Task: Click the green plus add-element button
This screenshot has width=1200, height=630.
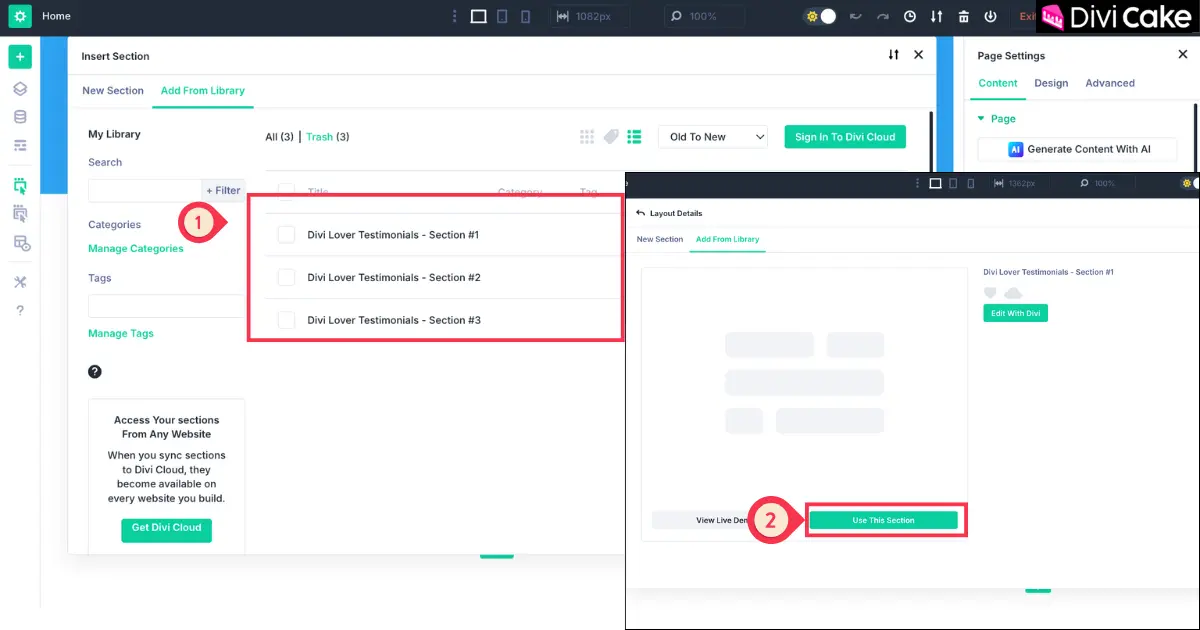Action: coord(20,57)
